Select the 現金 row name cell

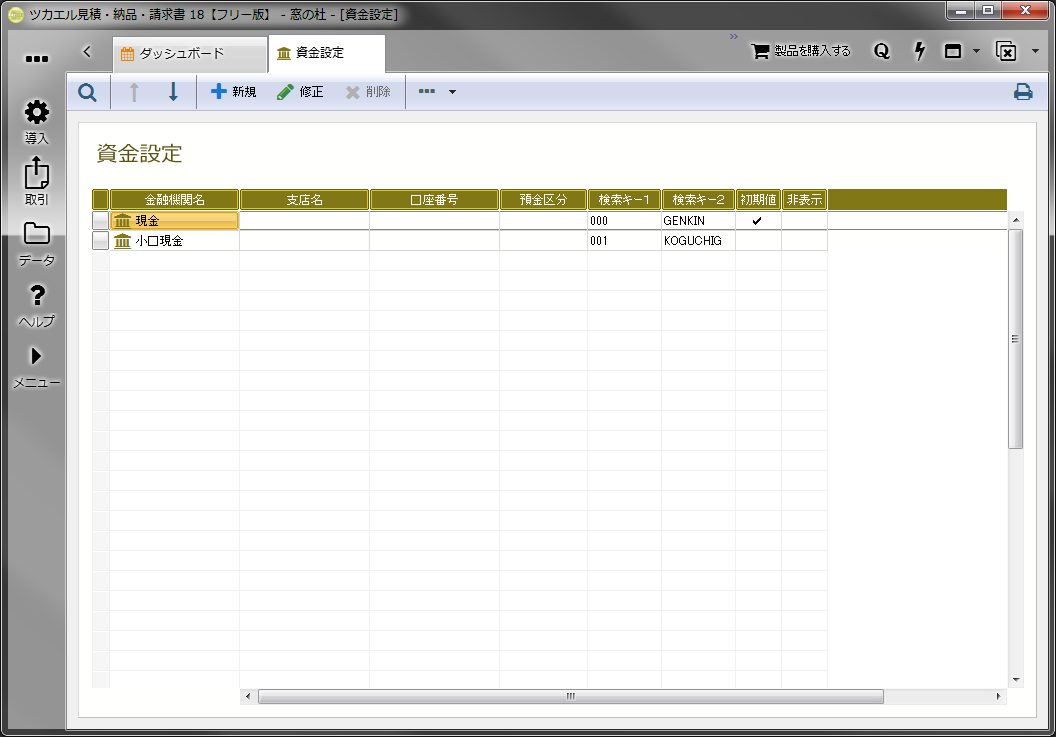[174, 220]
